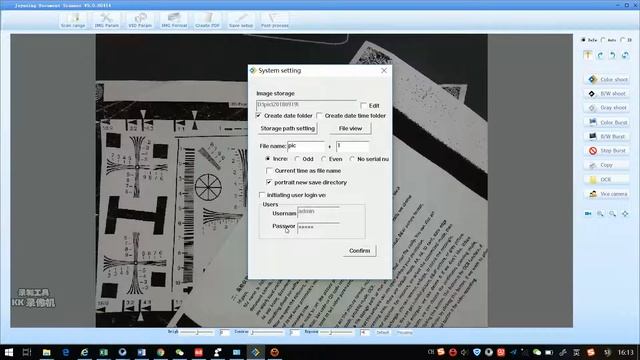Select the first capture mode radio in side panel
640x360 pixels.
(583, 40)
